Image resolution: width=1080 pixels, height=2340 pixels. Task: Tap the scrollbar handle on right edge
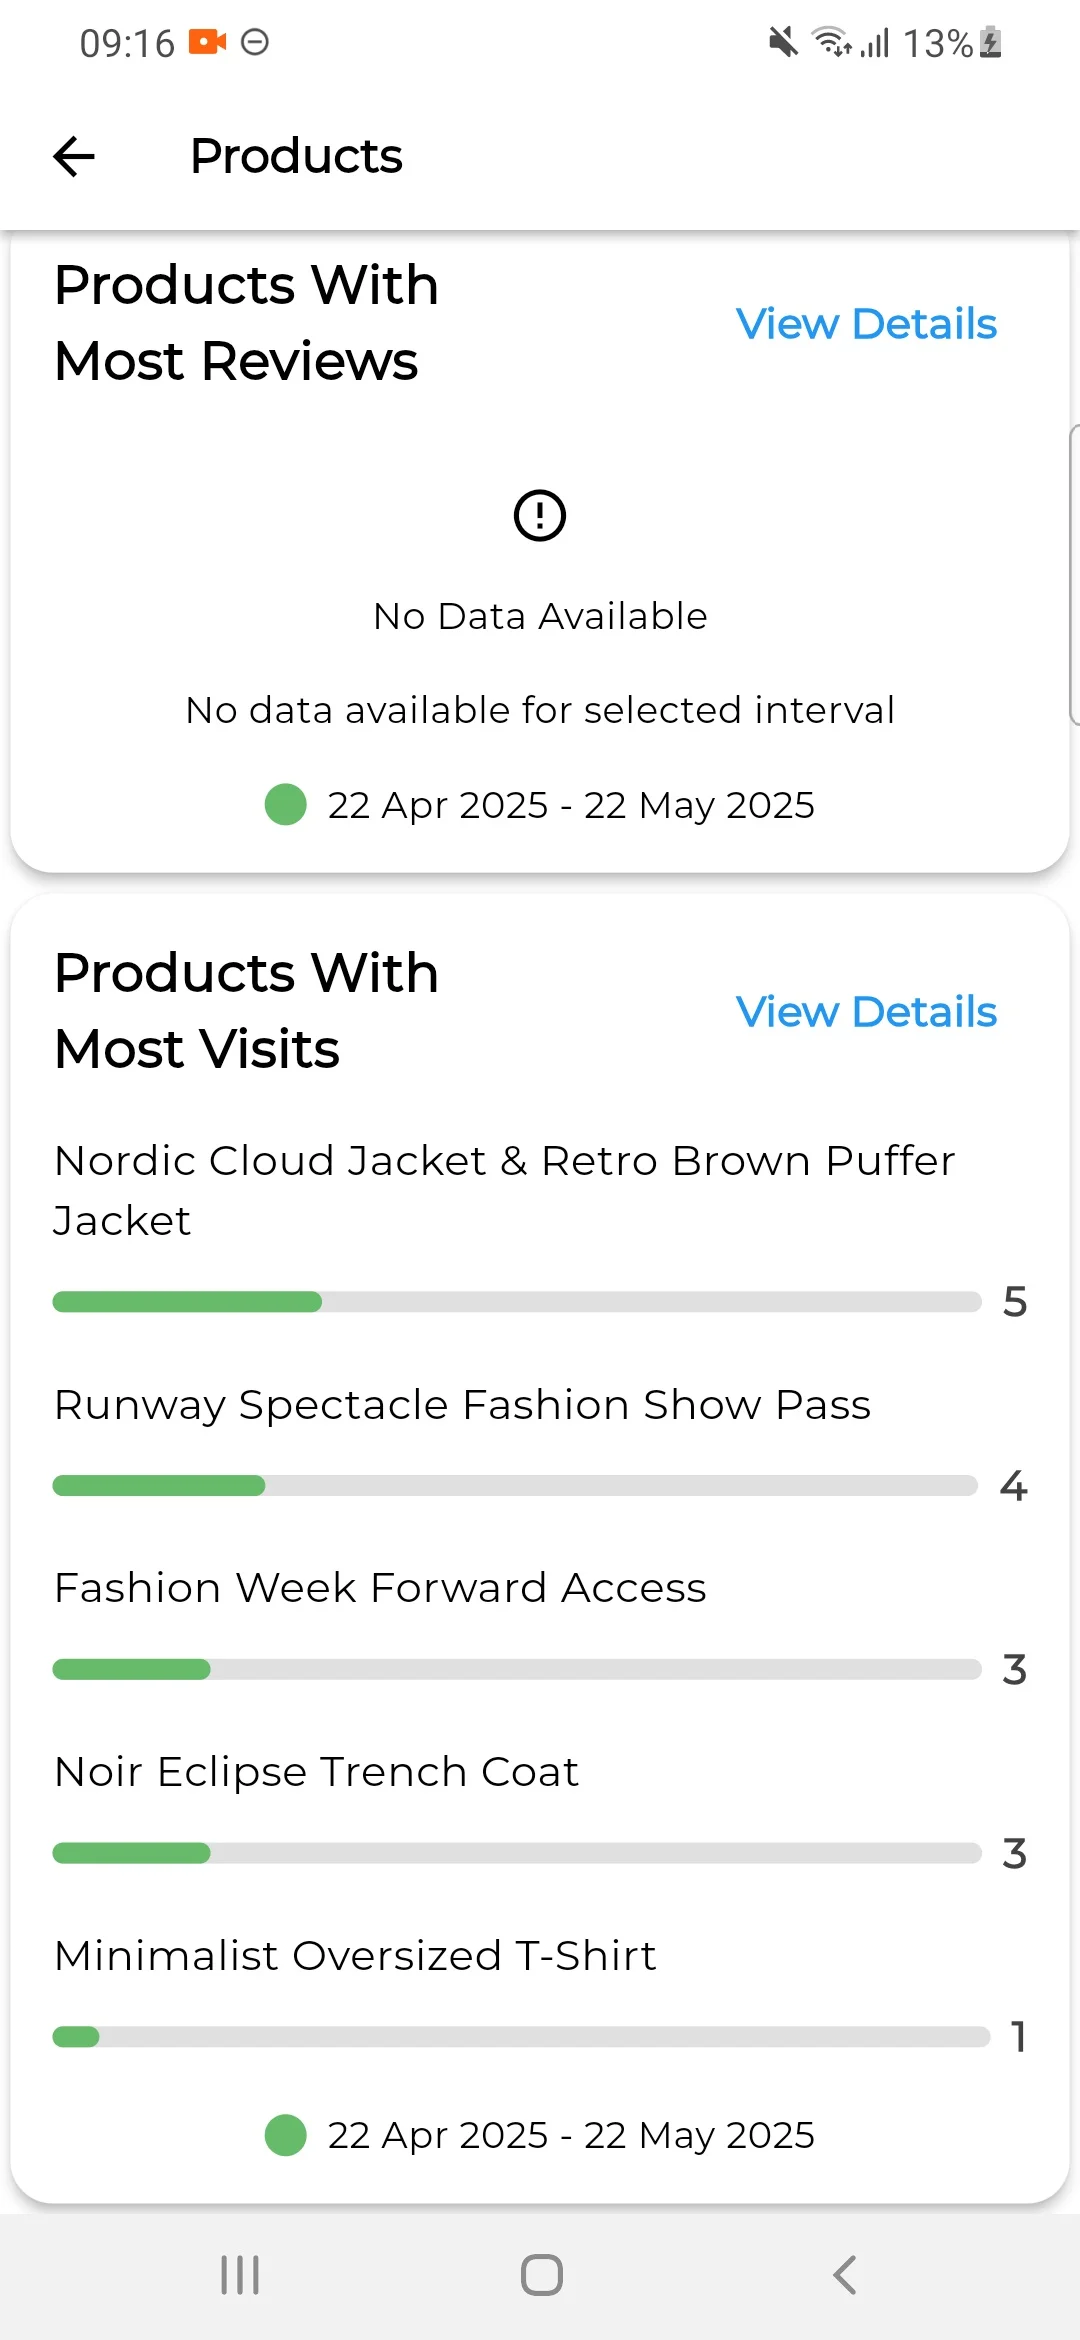(x=1074, y=574)
